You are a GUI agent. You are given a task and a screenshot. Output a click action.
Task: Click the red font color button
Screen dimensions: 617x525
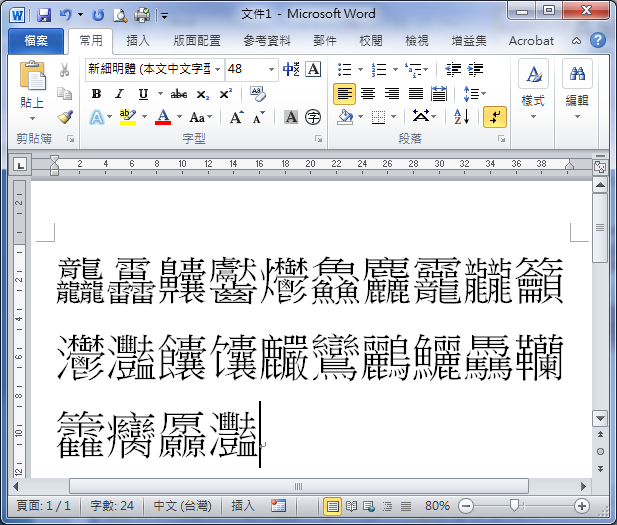163,117
